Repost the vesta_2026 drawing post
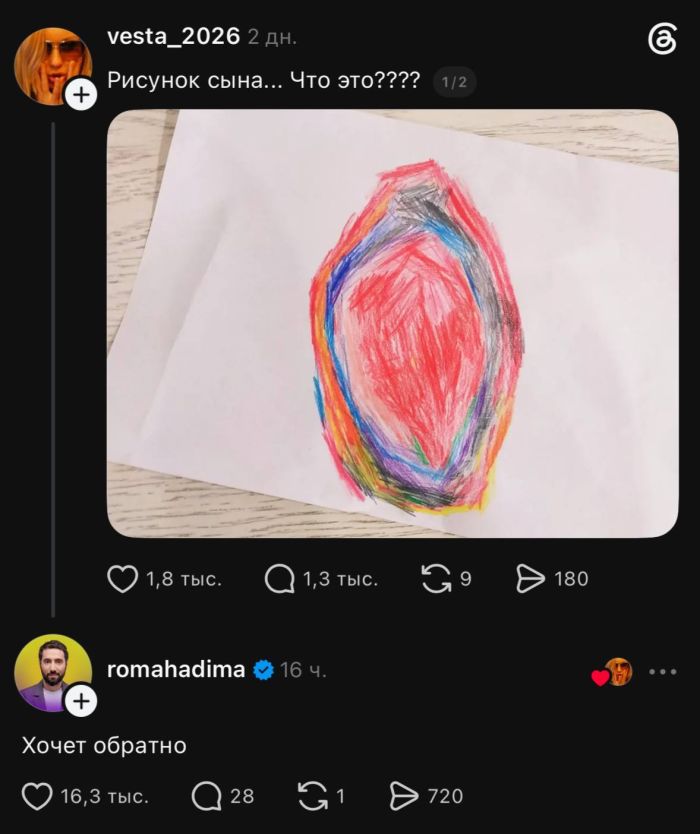 436,579
